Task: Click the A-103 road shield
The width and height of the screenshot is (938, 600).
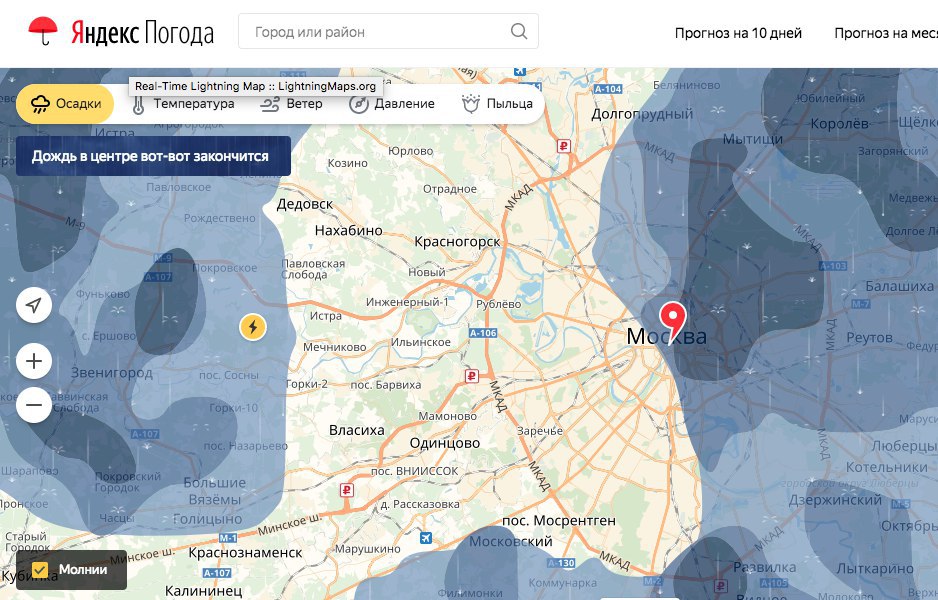Action: (833, 266)
